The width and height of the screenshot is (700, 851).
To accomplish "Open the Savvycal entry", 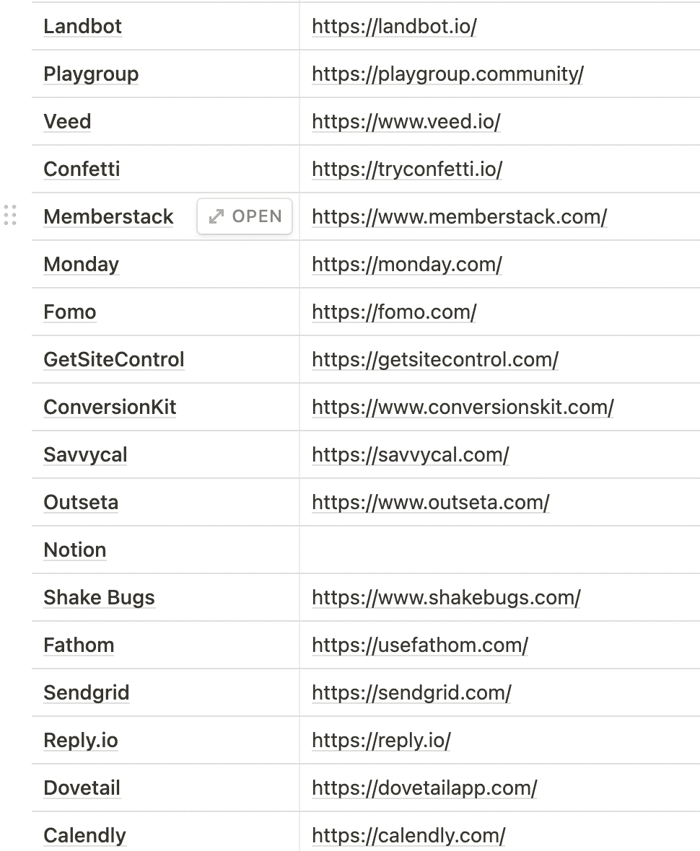I will click(85, 455).
